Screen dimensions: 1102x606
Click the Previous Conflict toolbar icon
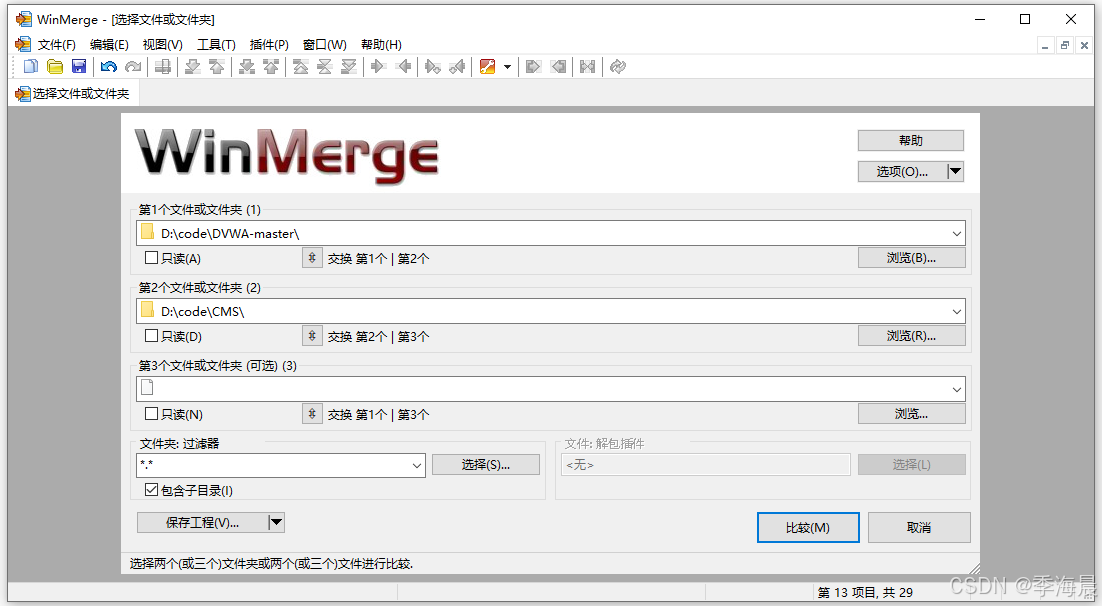click(x=271, y=67)
